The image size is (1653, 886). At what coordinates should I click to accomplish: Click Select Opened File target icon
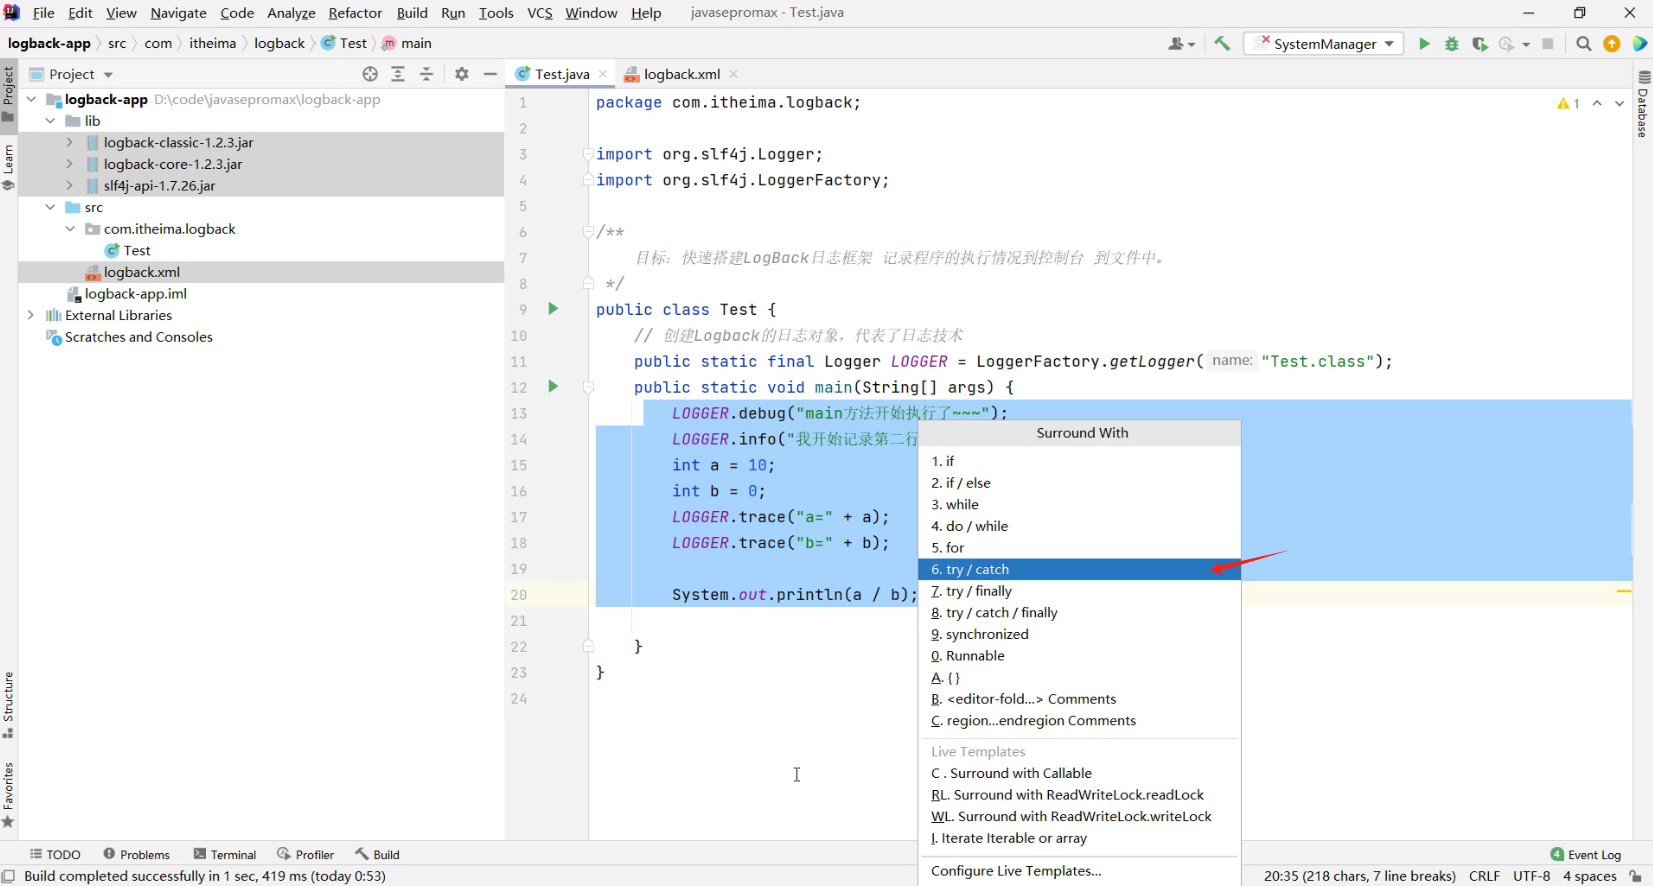(x=370, y=74)
